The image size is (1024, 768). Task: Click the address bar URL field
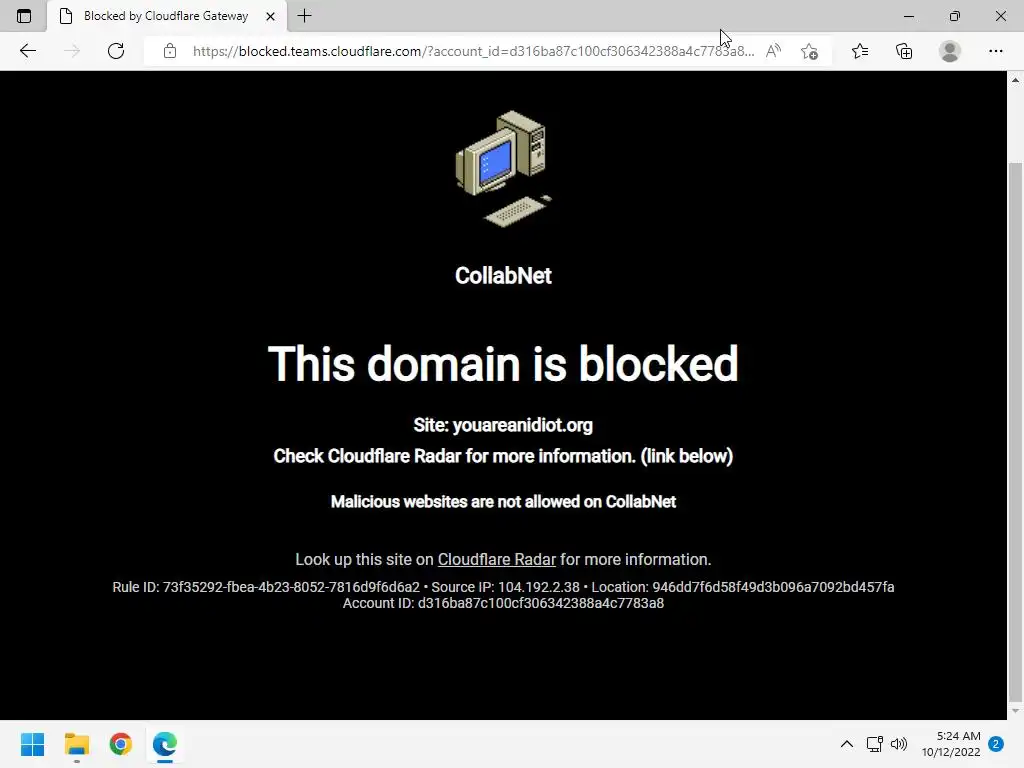(x=473, y=51)
